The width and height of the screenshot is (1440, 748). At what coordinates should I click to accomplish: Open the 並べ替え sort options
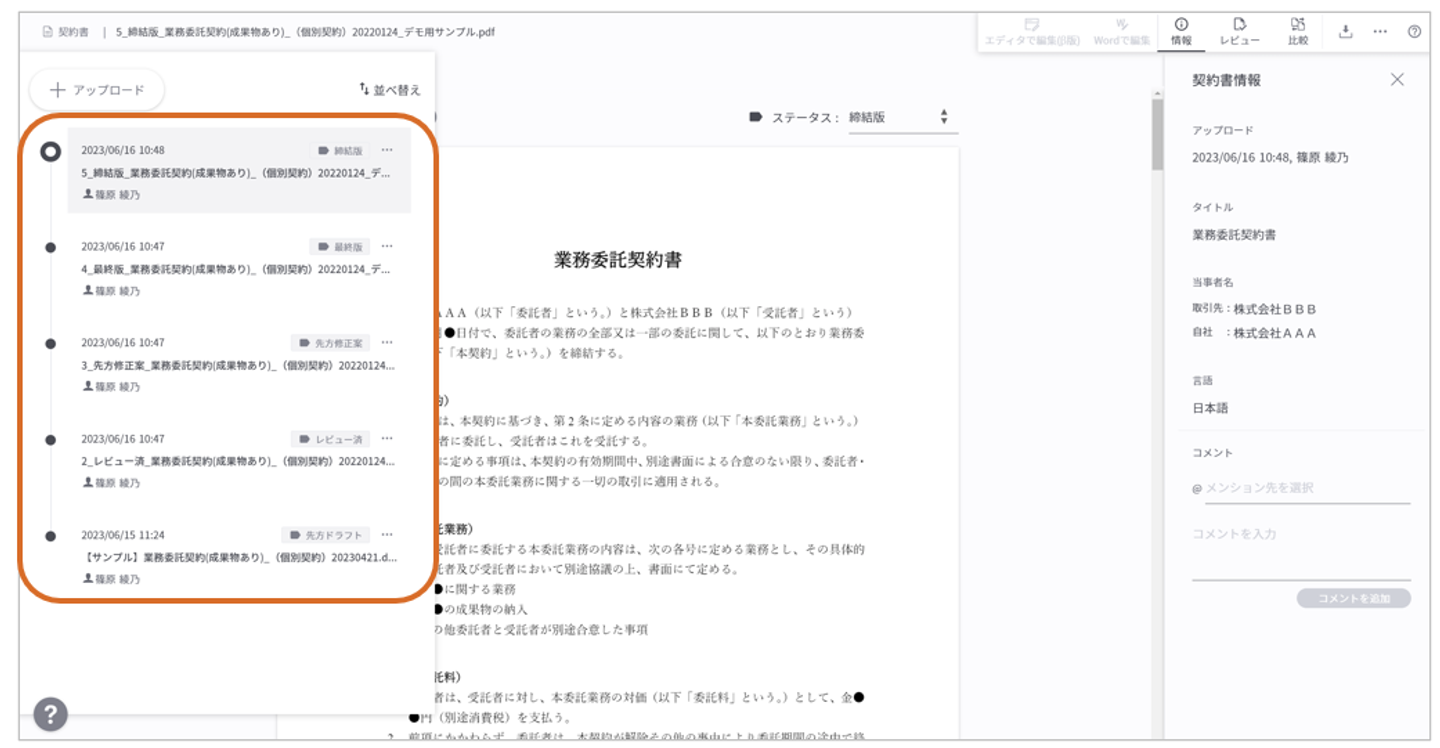(x=390, y=90)
